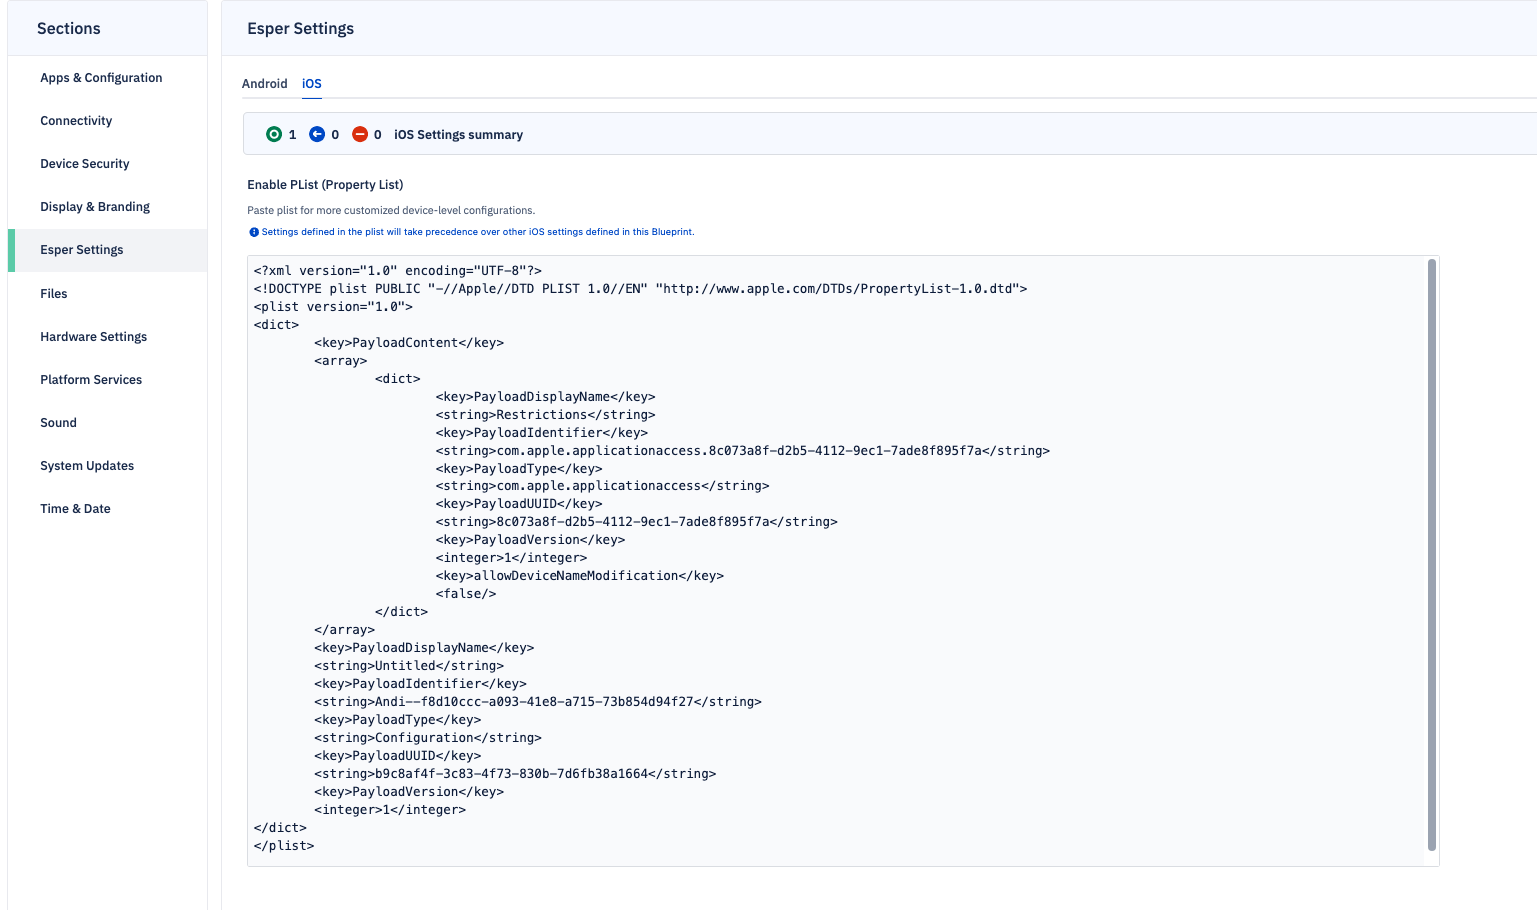
Task: Go to Hardware Settings section
Action: tap(94, 337)
